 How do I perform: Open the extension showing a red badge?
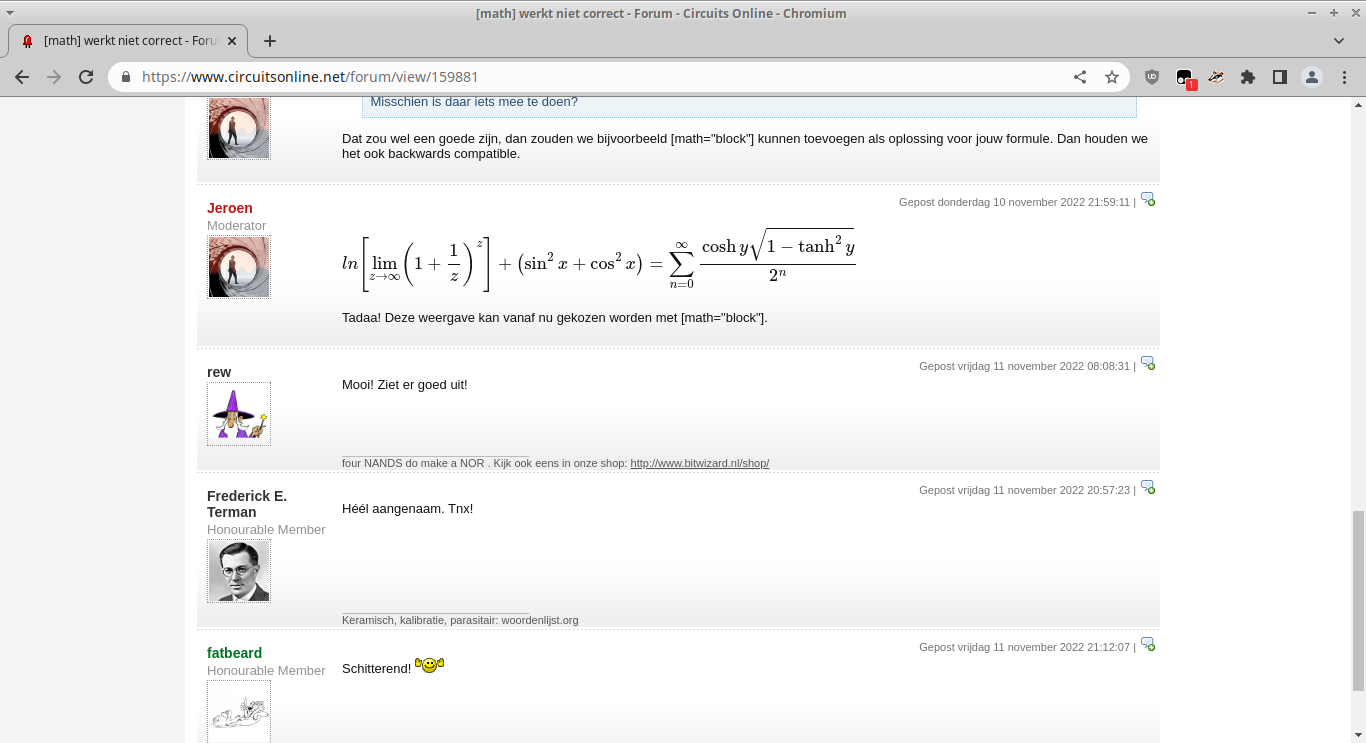pos(1185,78)
